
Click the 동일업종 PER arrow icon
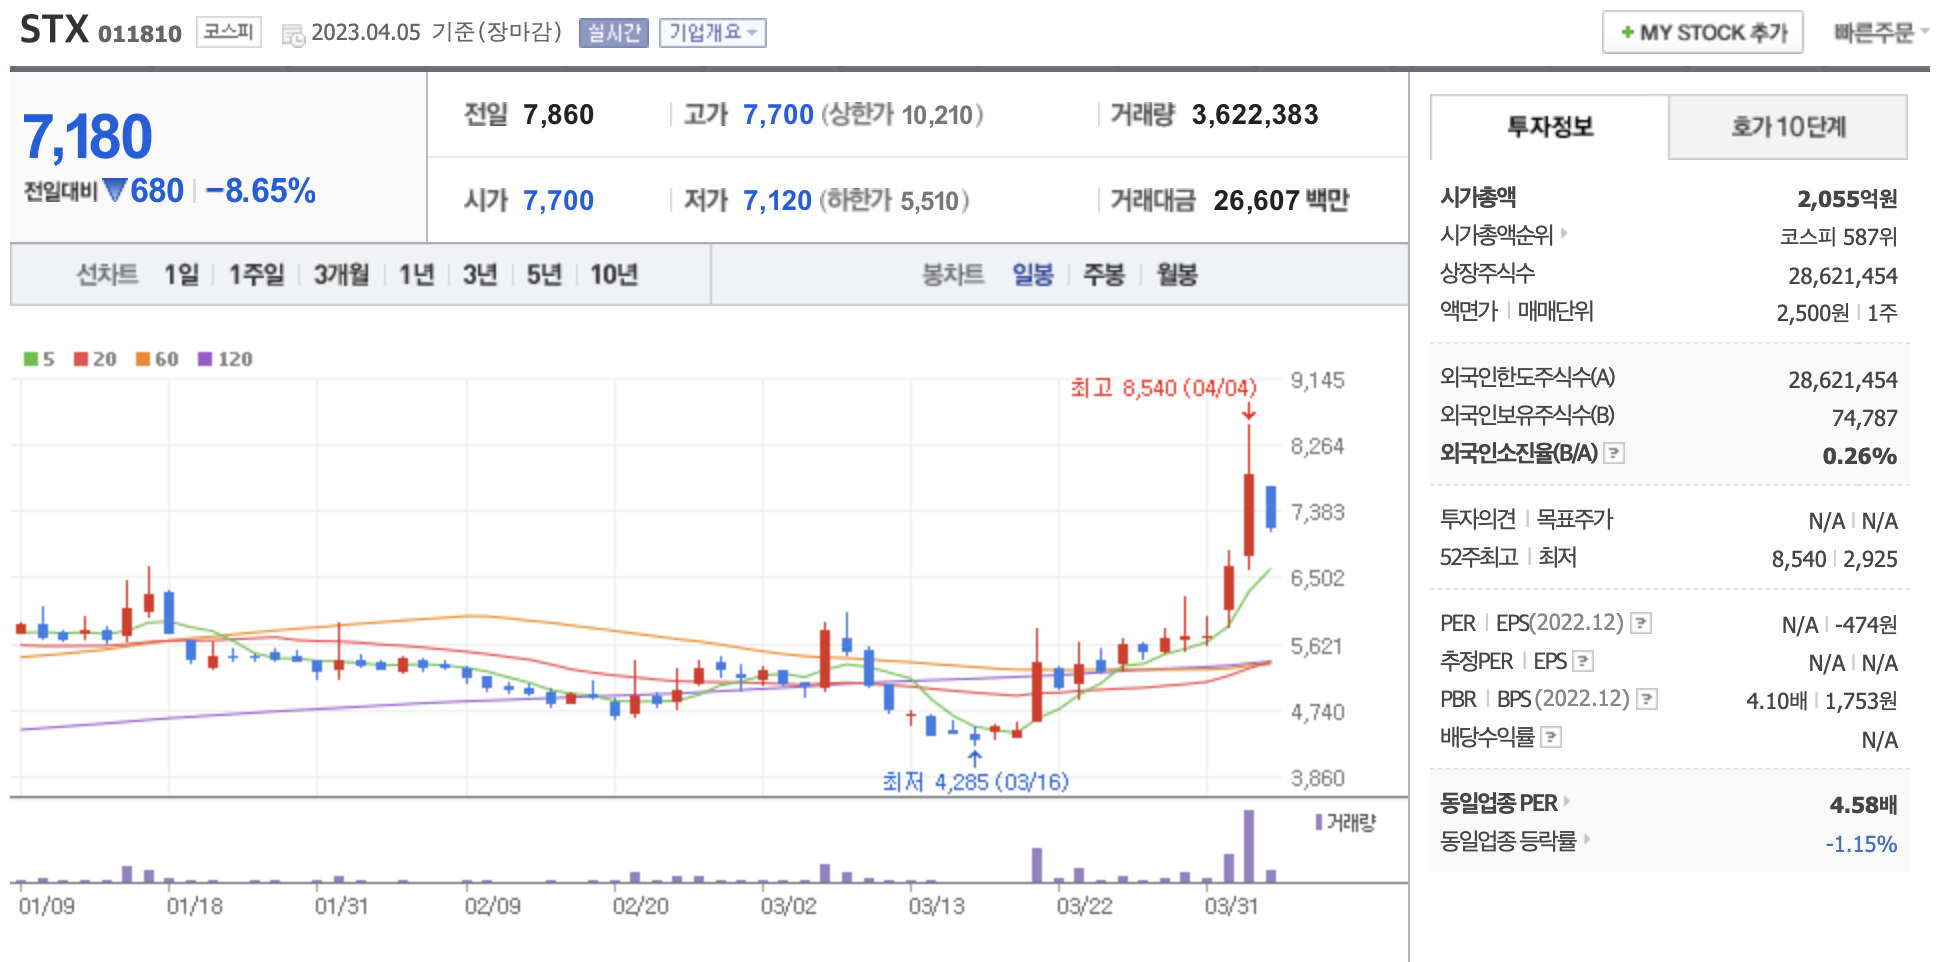1567,801
